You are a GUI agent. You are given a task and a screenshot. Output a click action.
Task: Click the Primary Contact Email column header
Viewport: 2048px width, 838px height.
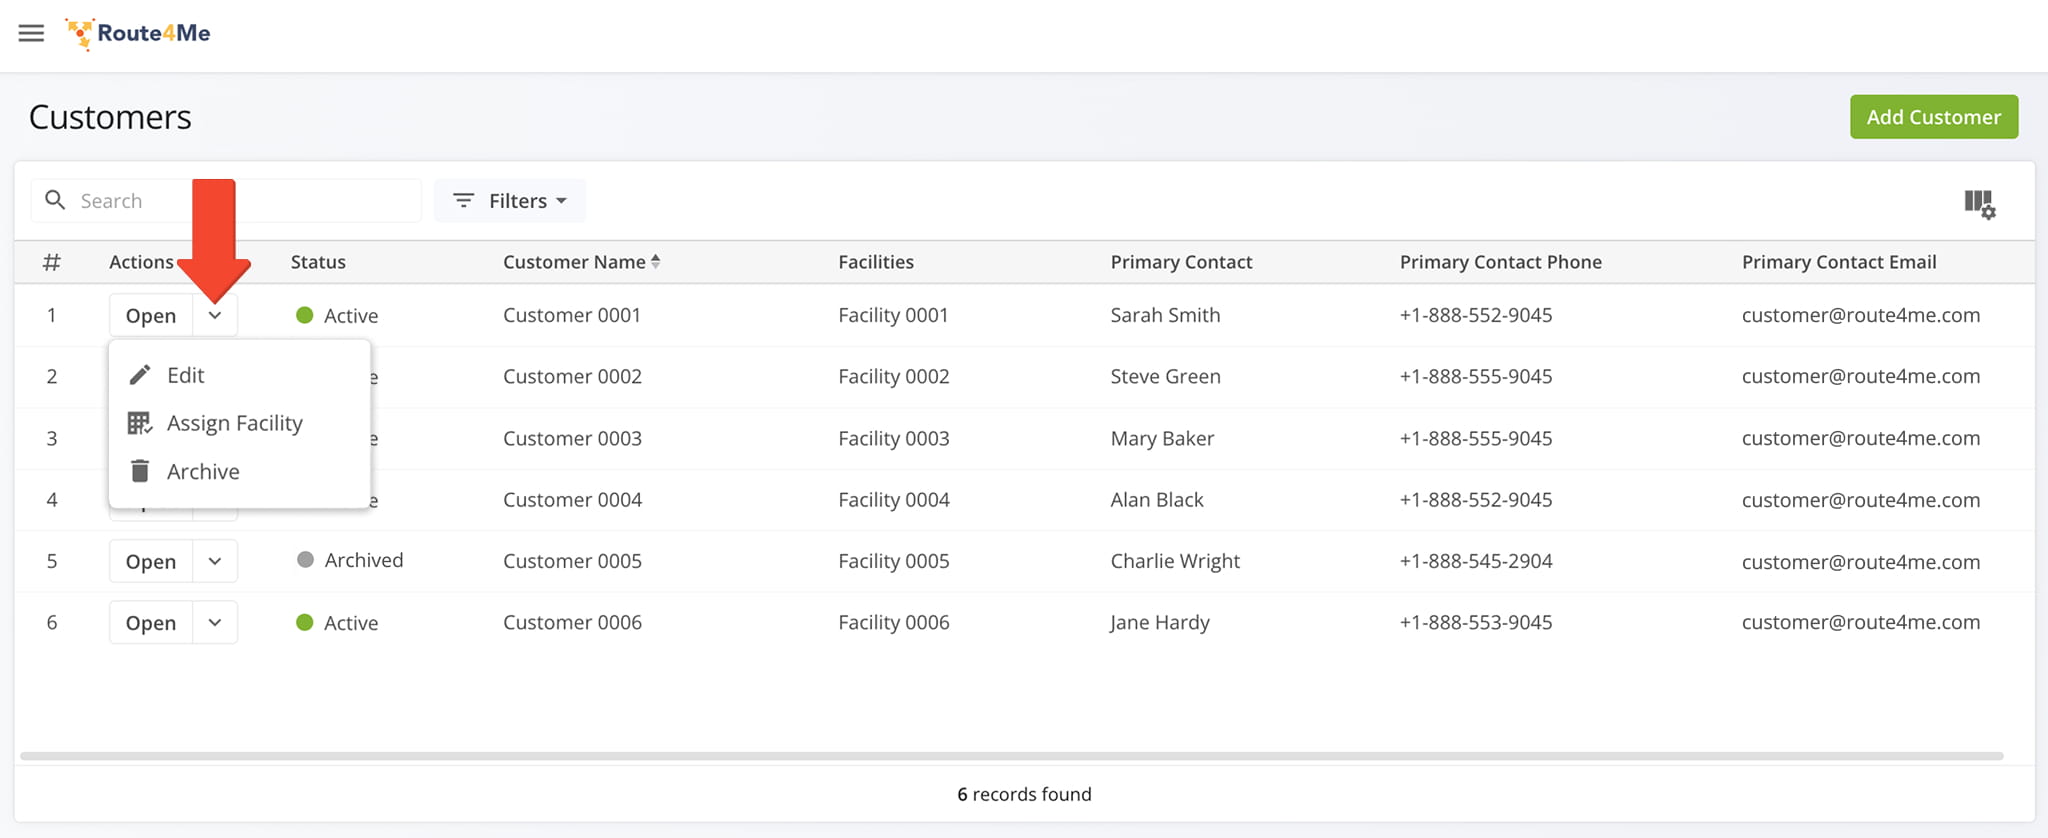tap(1839, 261)
